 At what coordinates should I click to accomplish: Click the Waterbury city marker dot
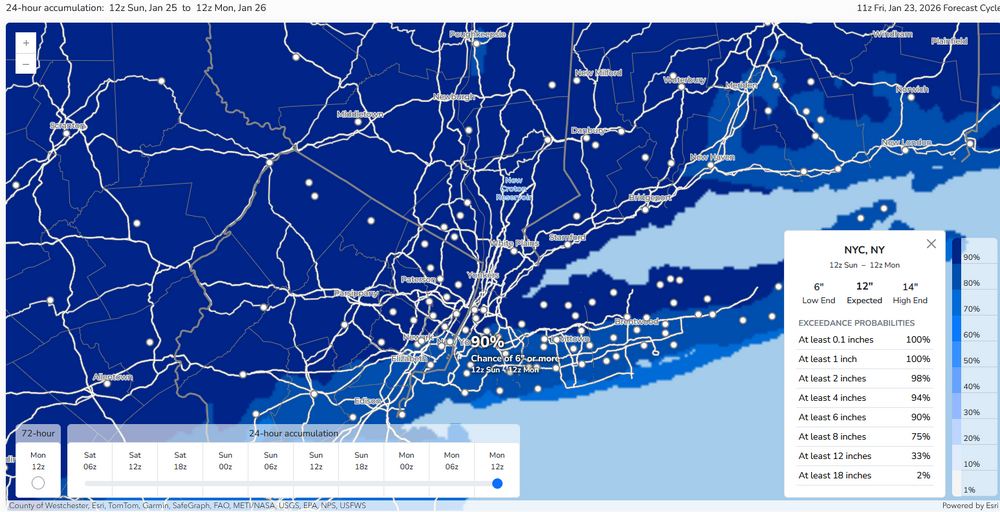pos(681,86)
